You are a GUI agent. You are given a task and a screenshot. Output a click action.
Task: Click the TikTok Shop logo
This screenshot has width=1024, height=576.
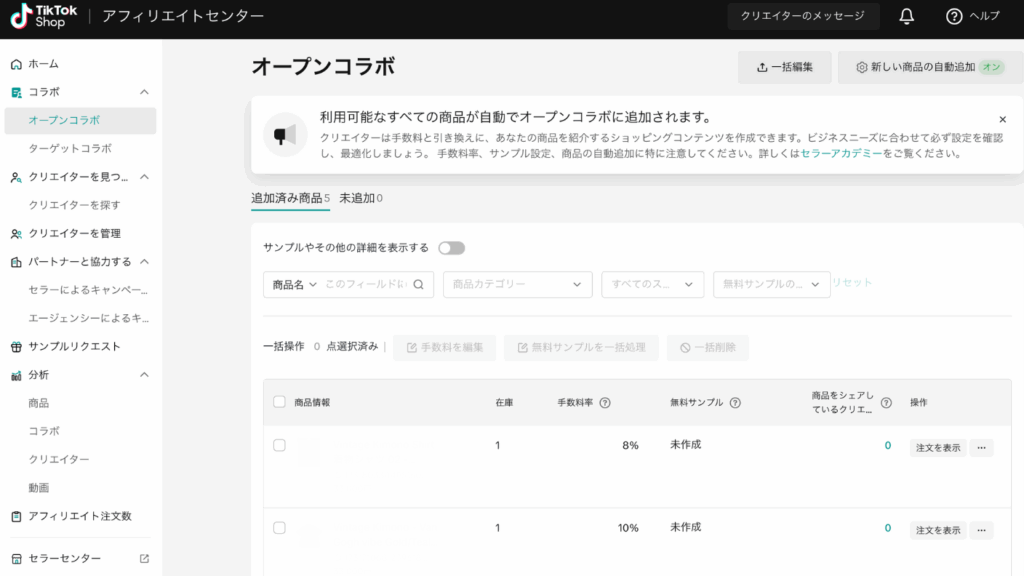pos(44,17)
